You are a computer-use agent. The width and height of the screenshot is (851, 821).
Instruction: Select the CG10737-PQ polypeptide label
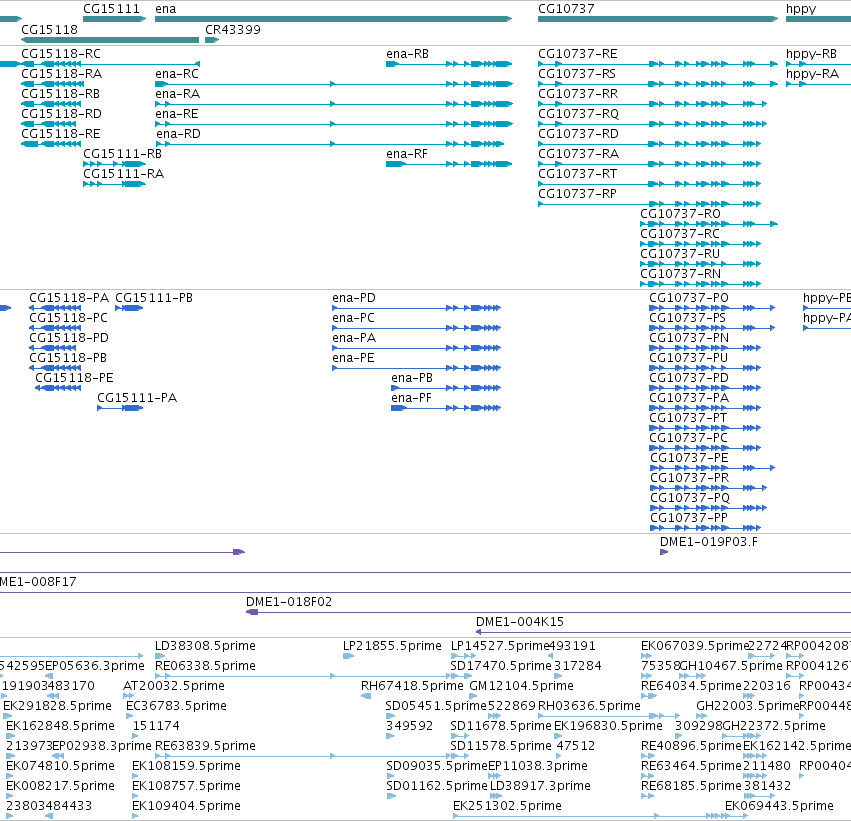coord(690,498)
